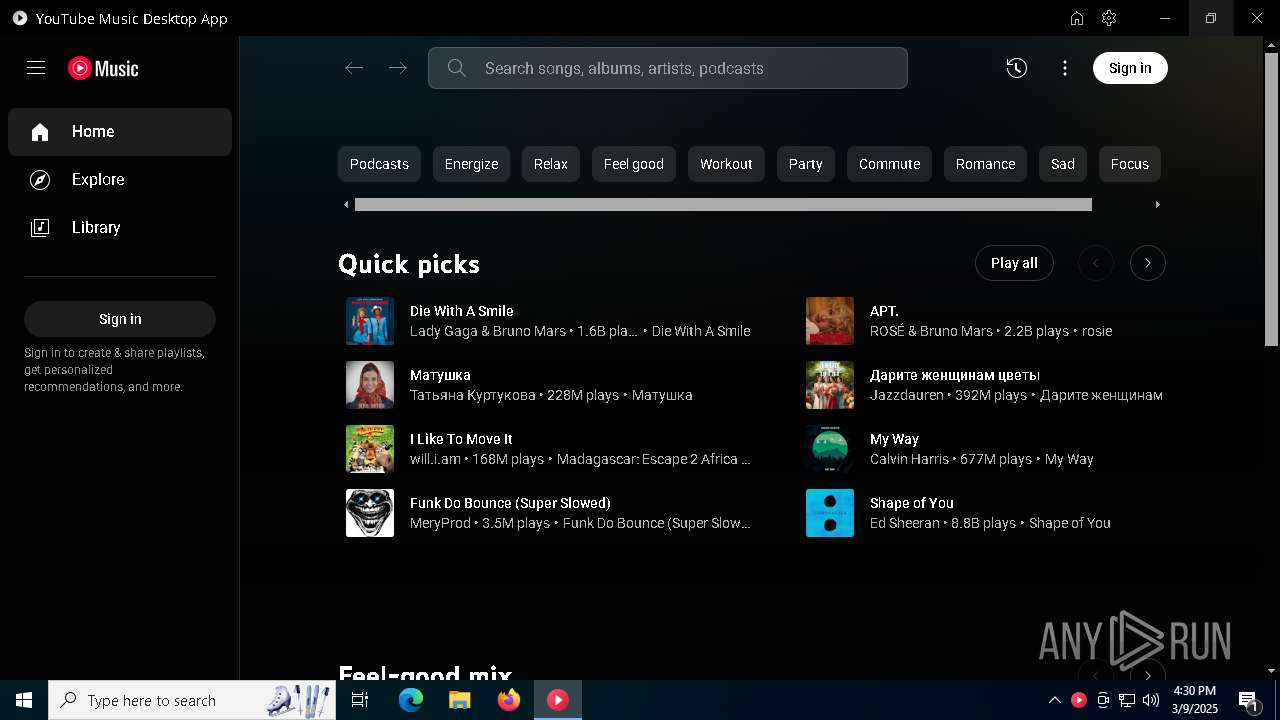Click the search magnifier icon
Screen dimensions: 1280x720
(x=457, y=68)
